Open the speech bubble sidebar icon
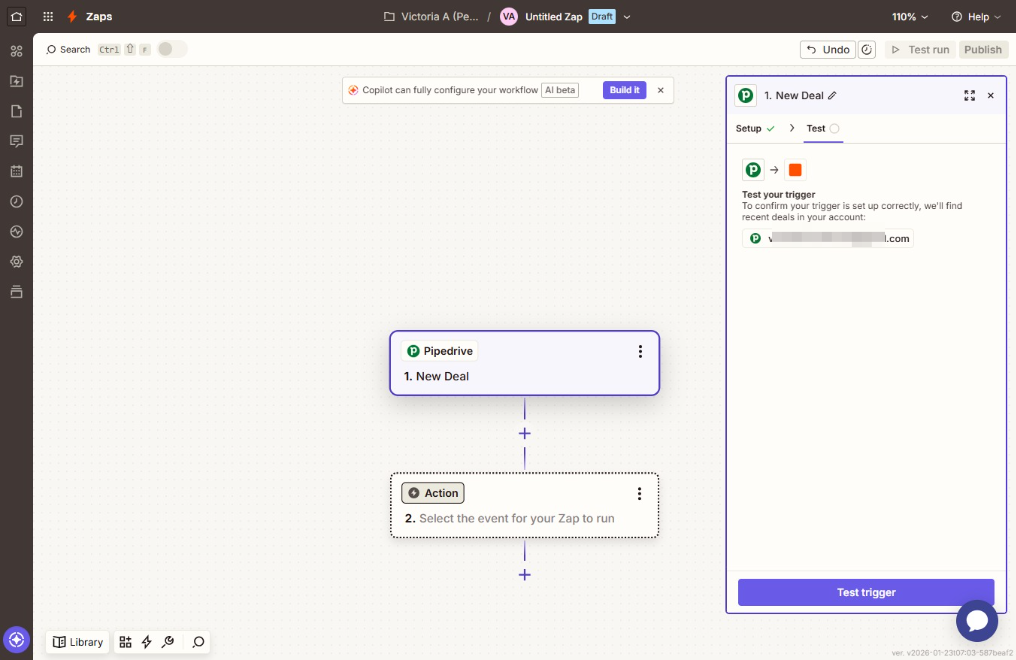Viewport: 1016px width, 660px height. click(x=16, y=141)
